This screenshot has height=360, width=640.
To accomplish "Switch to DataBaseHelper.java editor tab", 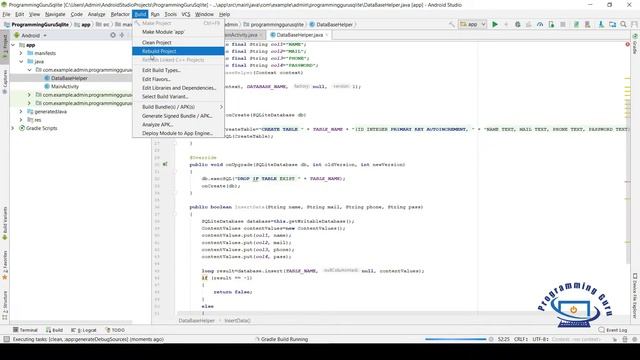I will coord(299,35).
